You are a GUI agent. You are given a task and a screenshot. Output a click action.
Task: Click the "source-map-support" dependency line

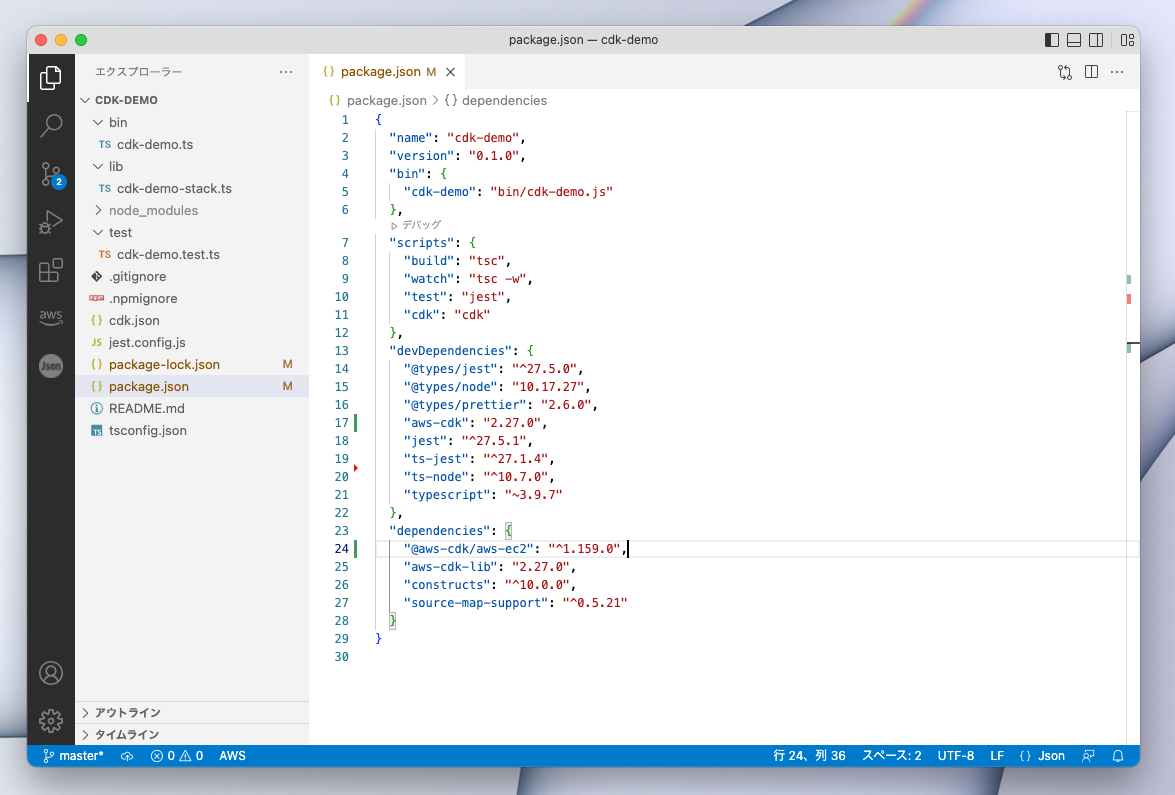click(515, 603)
